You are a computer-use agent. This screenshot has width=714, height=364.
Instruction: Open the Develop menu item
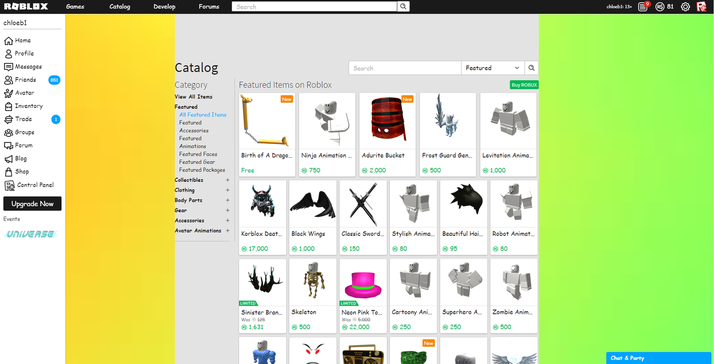click(164, 6)
